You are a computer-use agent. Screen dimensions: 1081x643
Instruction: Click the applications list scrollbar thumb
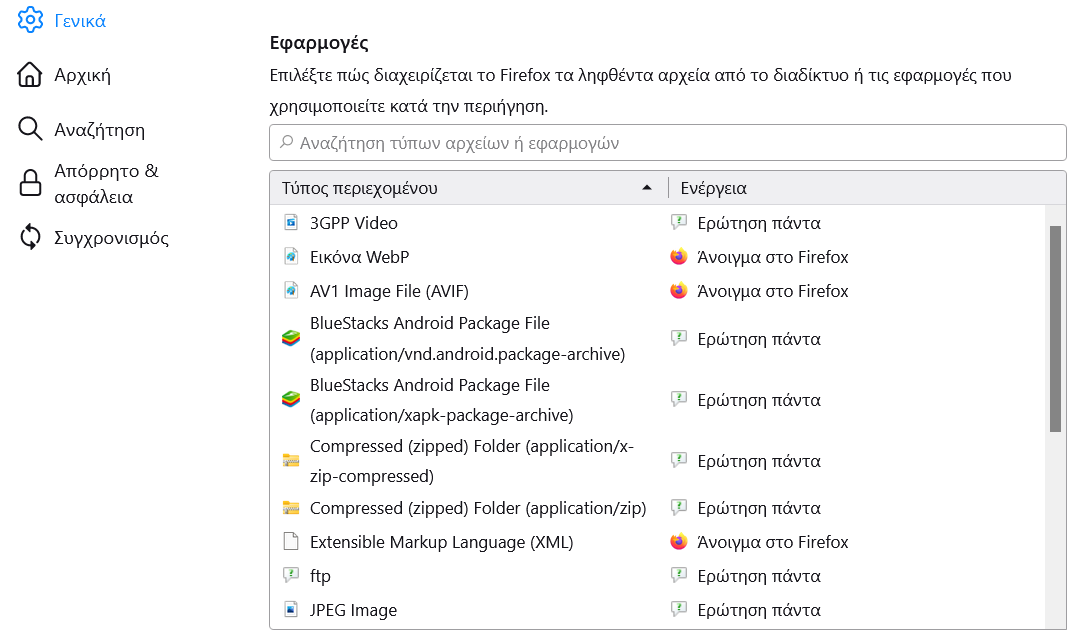click(1055, 329)
